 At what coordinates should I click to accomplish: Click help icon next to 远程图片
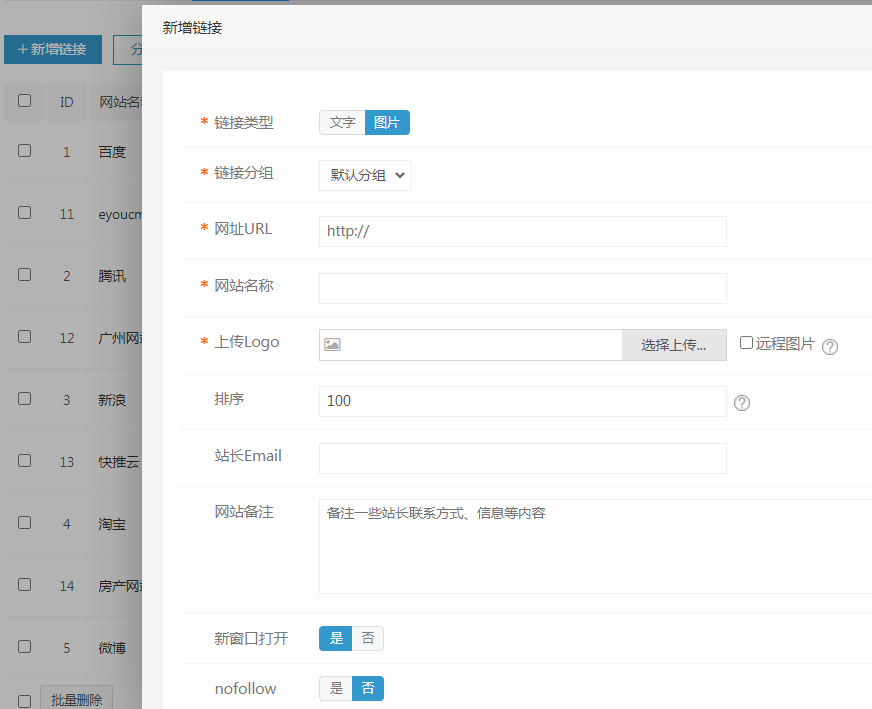(x=829, y=346)
